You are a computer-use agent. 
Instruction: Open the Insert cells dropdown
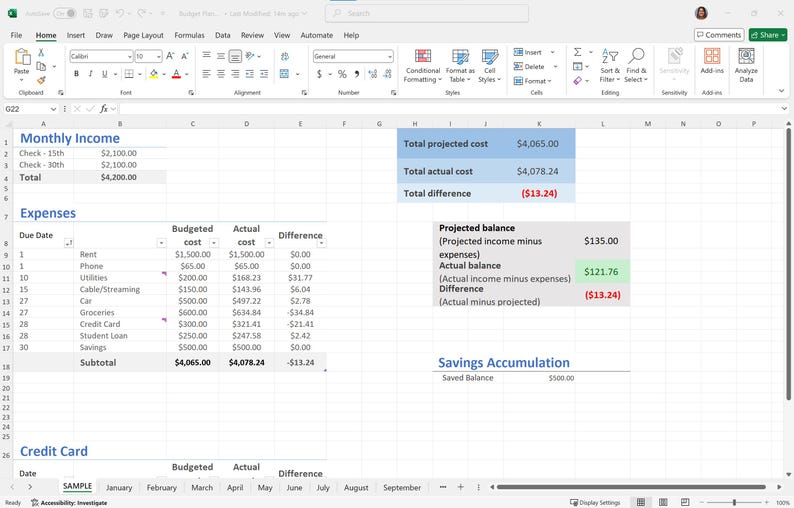point(552,52)
